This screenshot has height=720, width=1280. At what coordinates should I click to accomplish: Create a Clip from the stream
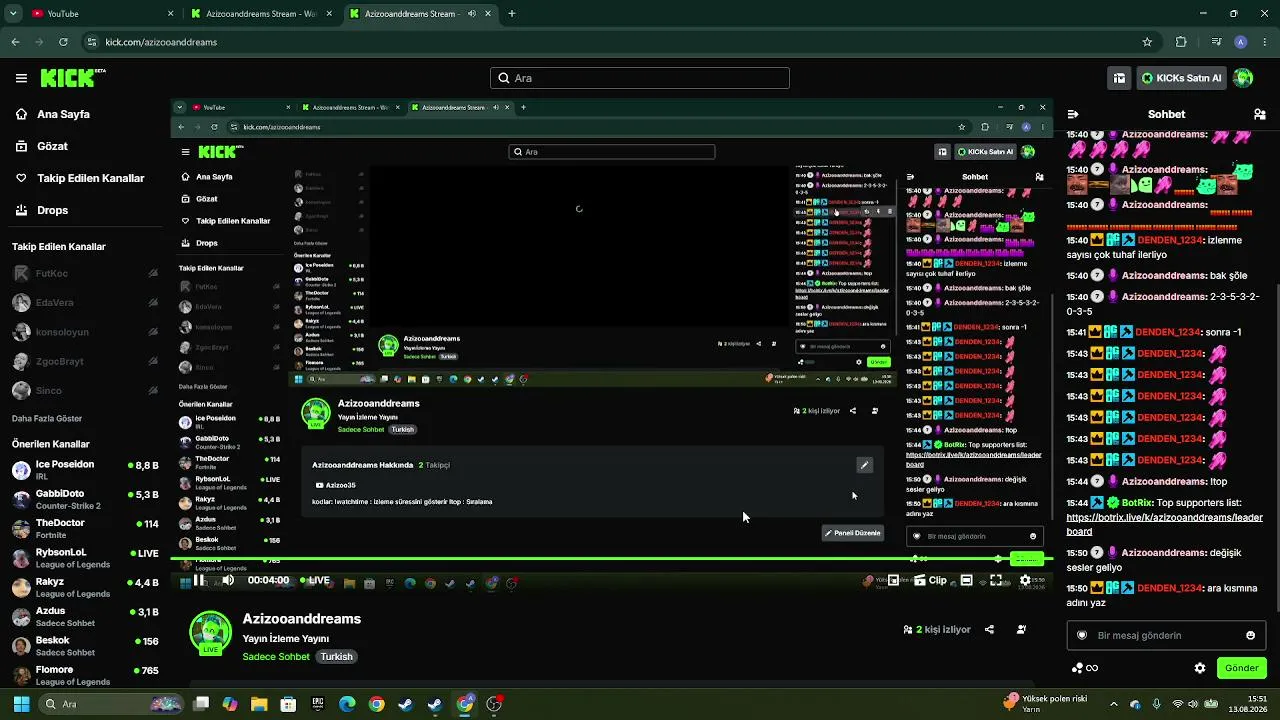(929, 580)
